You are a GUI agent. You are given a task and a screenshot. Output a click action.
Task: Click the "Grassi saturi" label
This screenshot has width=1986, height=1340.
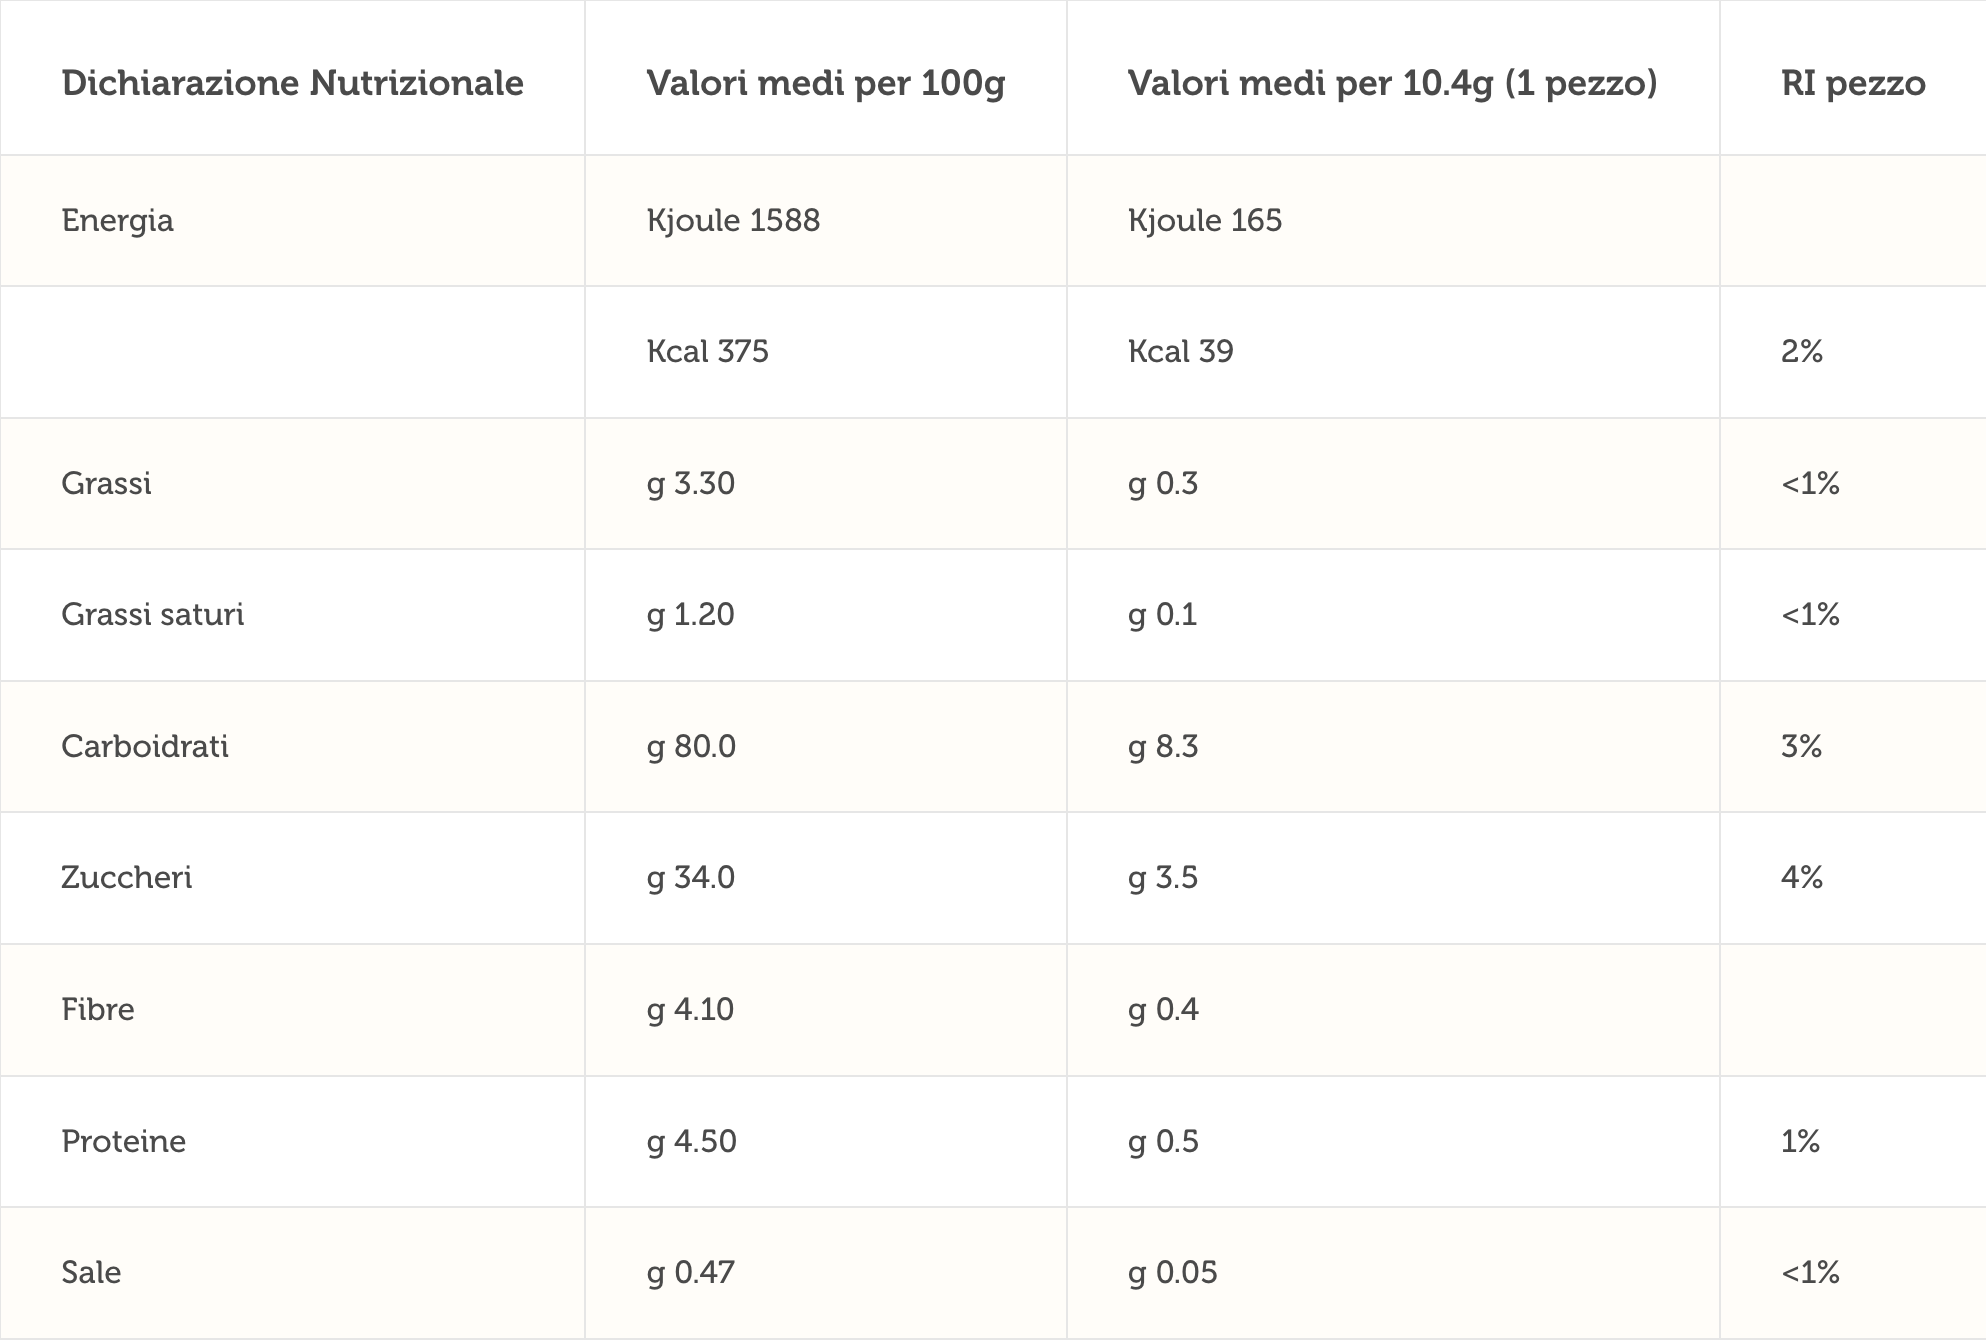[152, 614]
